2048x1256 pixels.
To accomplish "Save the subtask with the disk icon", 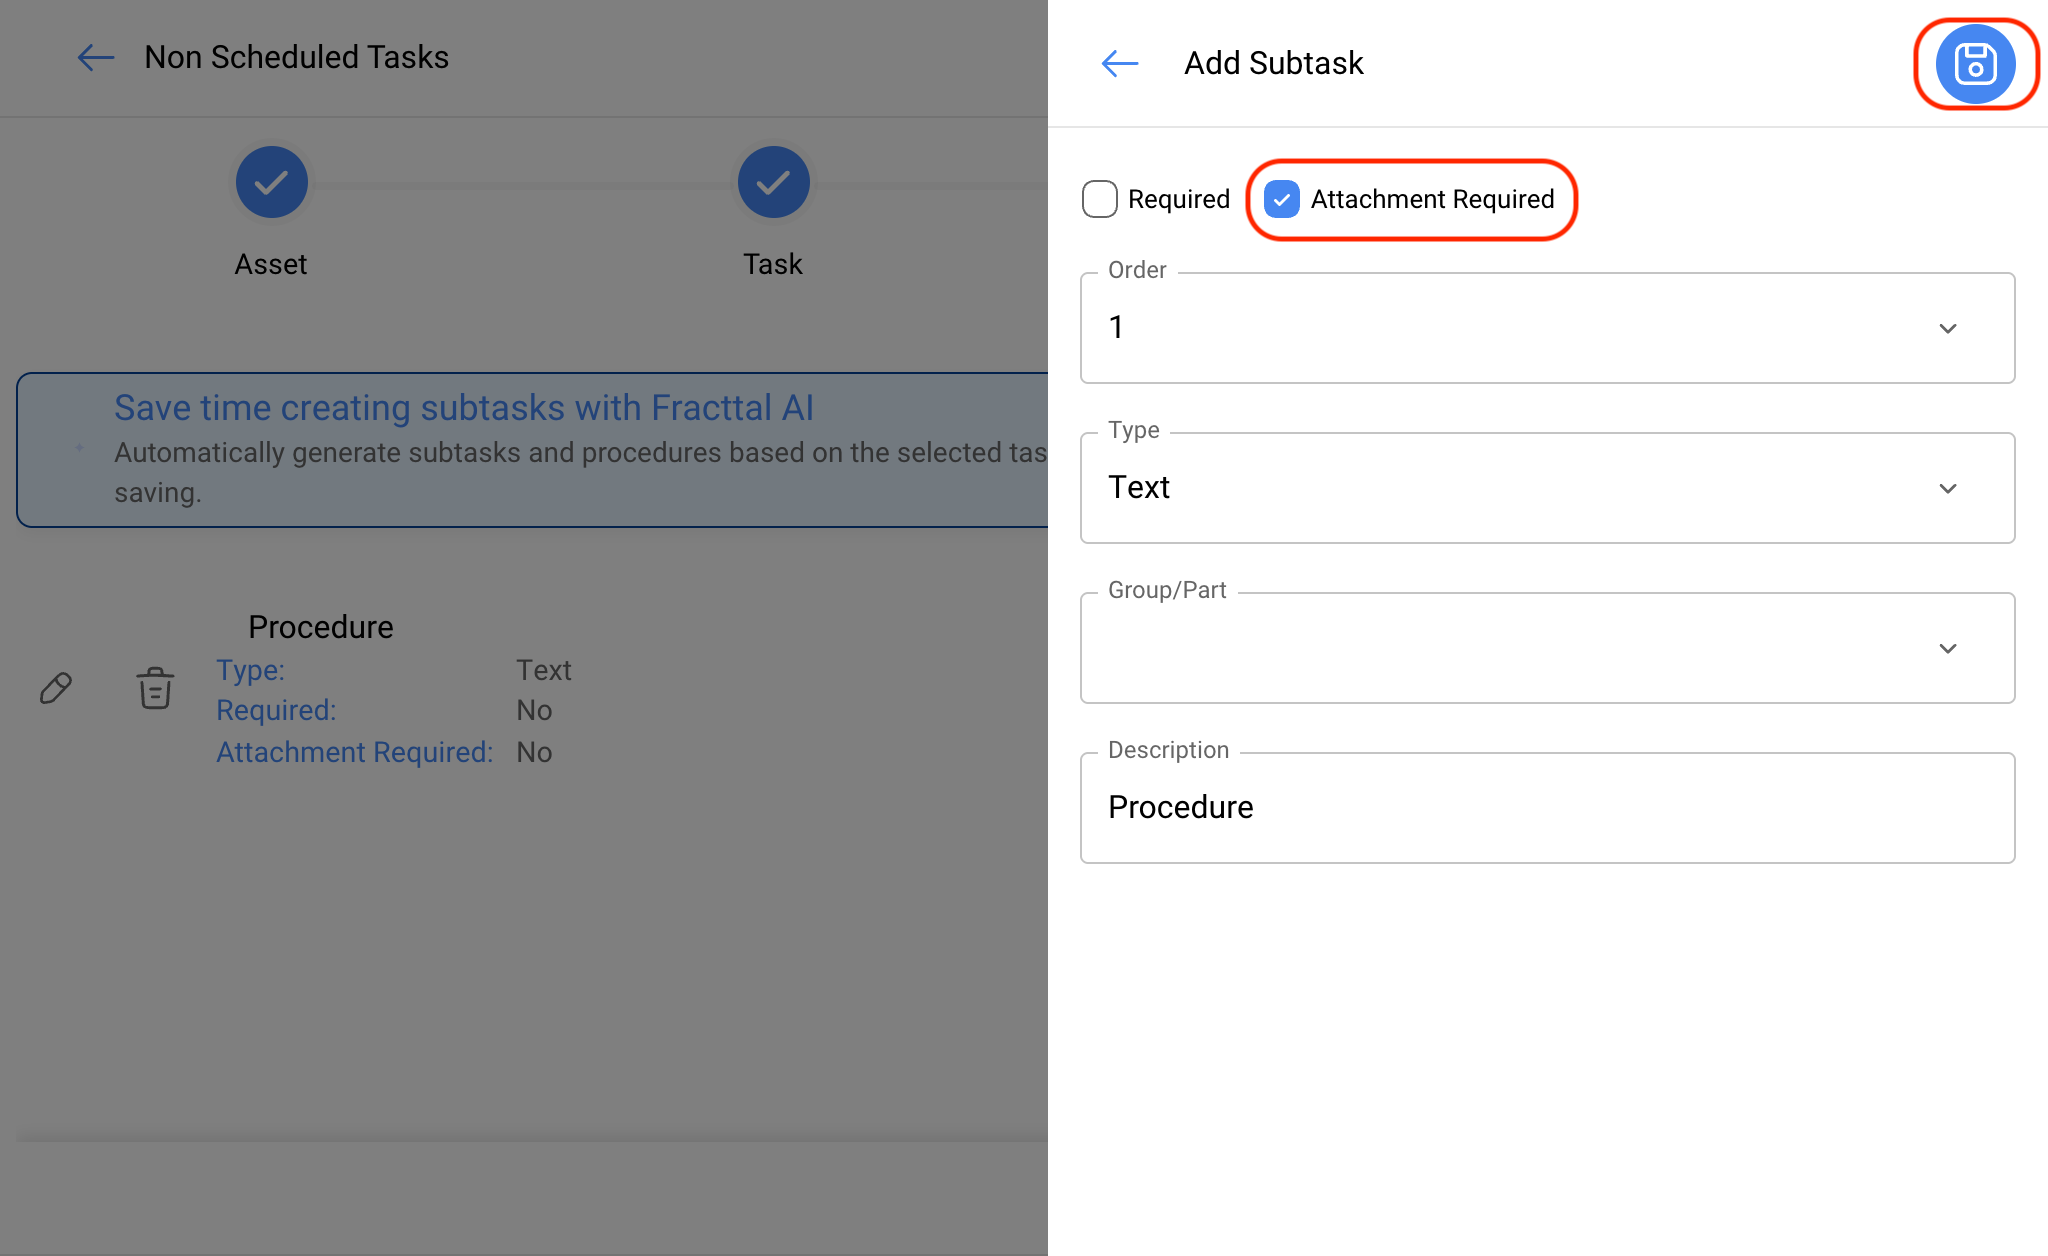I will tap(1975, 64).
